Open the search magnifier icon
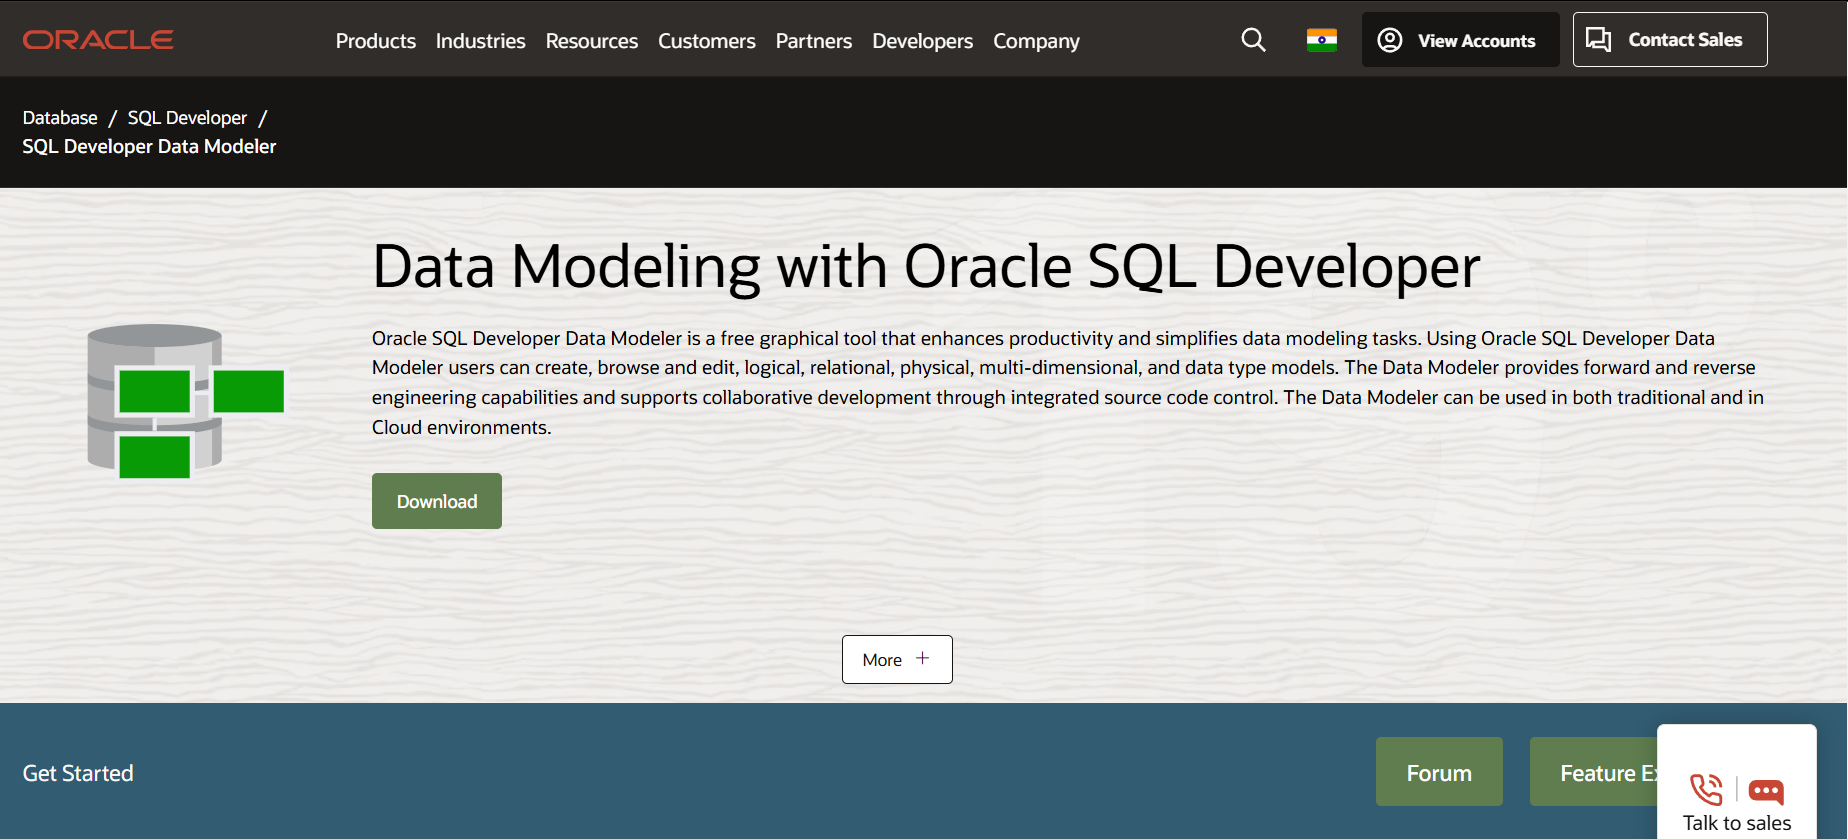The width and height of the screenshot is (1848, 839). (x=1253, y=40)
